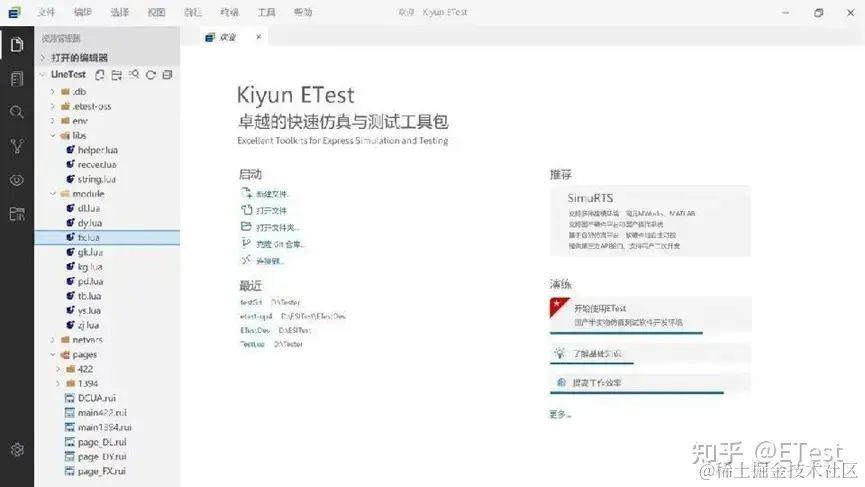Open 提高工作效率 walkthrough
This screenshot has height=487, width=865.
click(650, 383)
